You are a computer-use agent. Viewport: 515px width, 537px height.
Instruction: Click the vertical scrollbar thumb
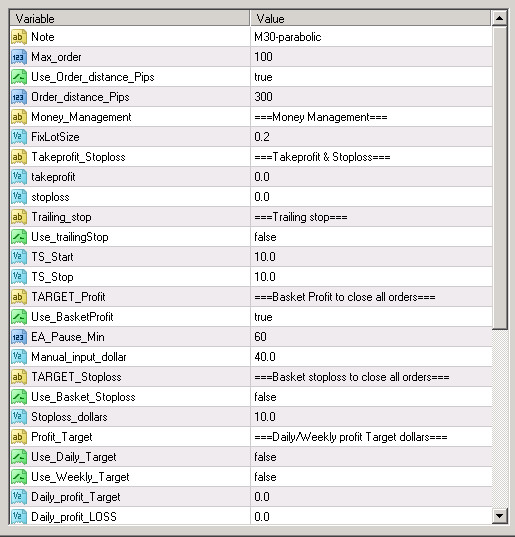(500, 178)
